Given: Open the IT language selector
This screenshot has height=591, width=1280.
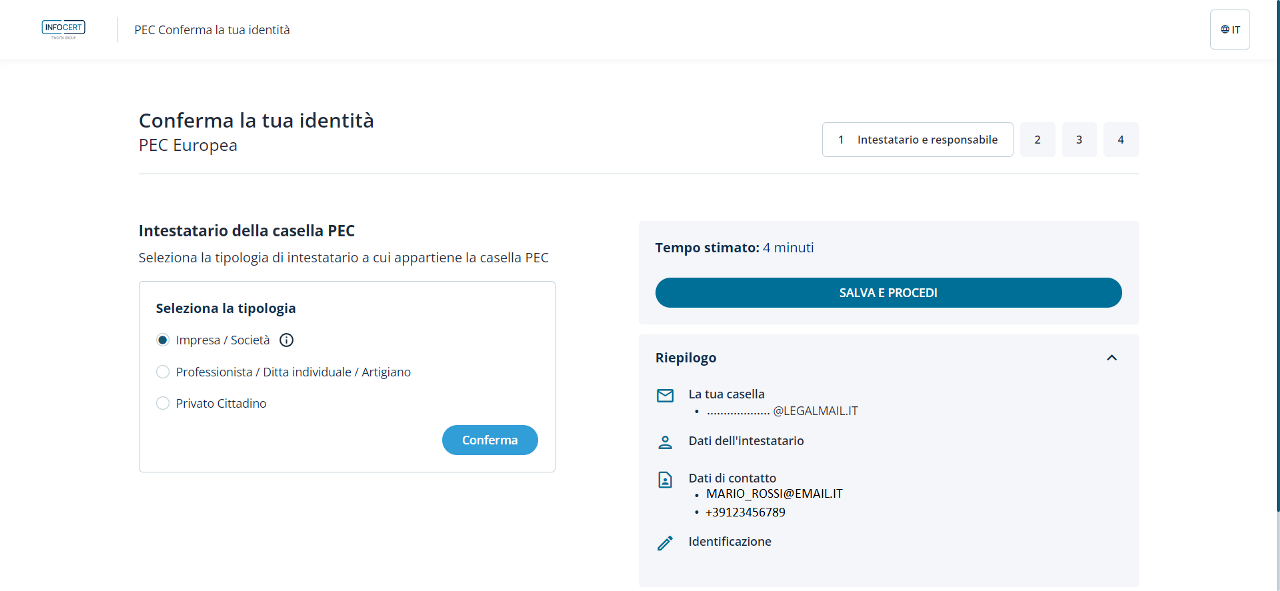Looking at the screenshot, I should click(1229, 29).
